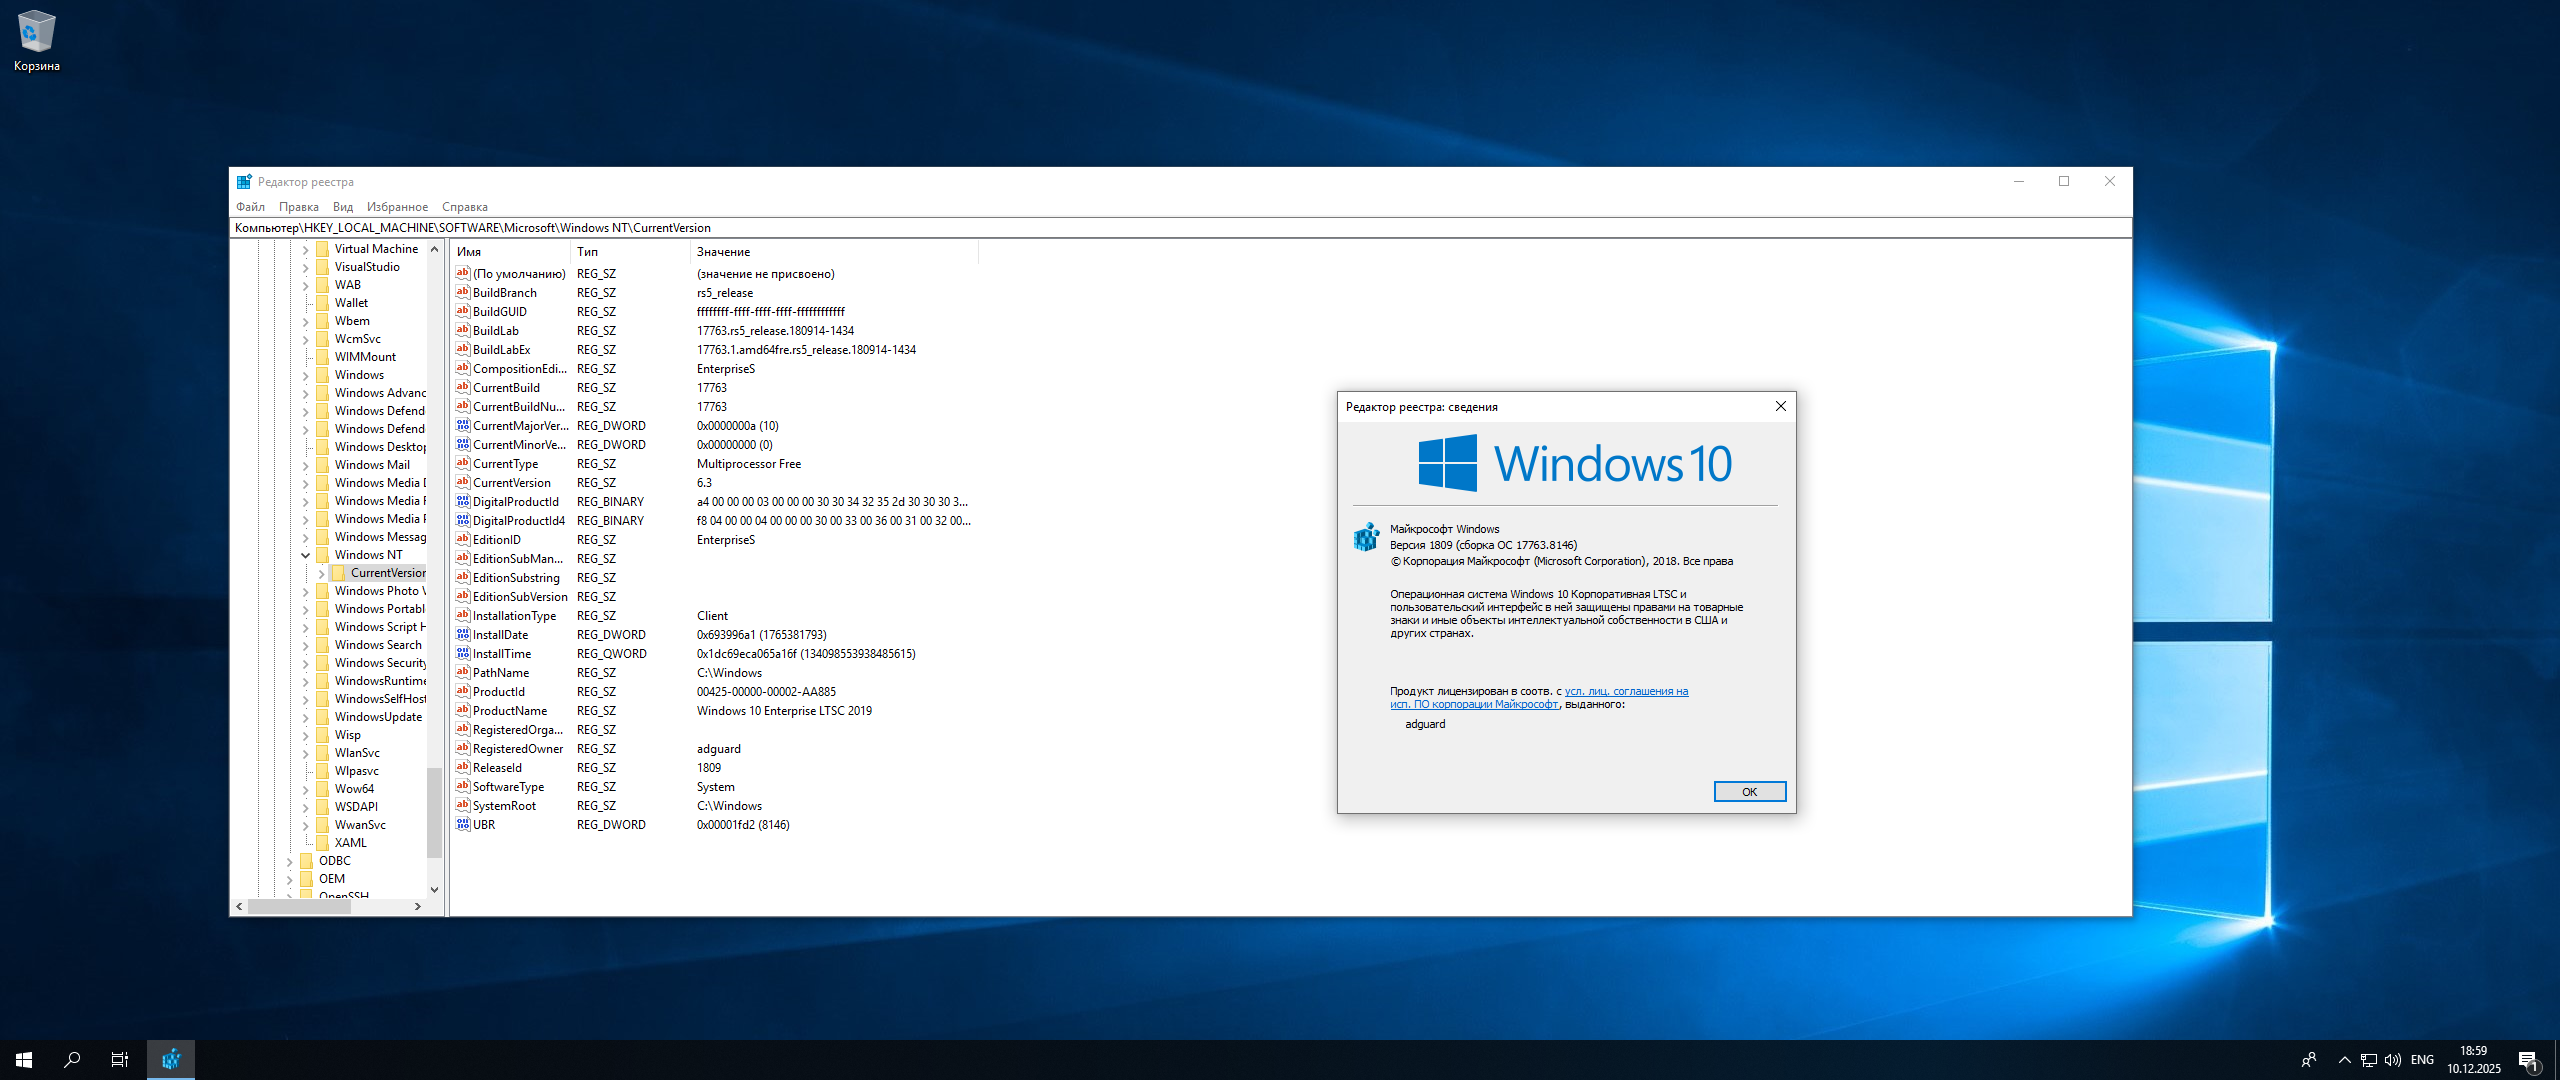Expand the ODBC tree node
This screenshot has height=1080, width=2560.
point(290,861)
